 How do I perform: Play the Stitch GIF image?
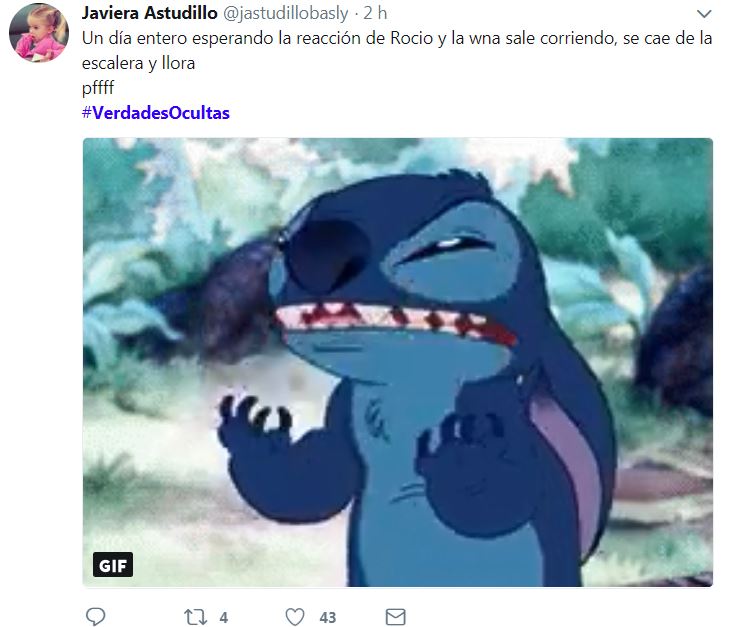click(398, 362)
